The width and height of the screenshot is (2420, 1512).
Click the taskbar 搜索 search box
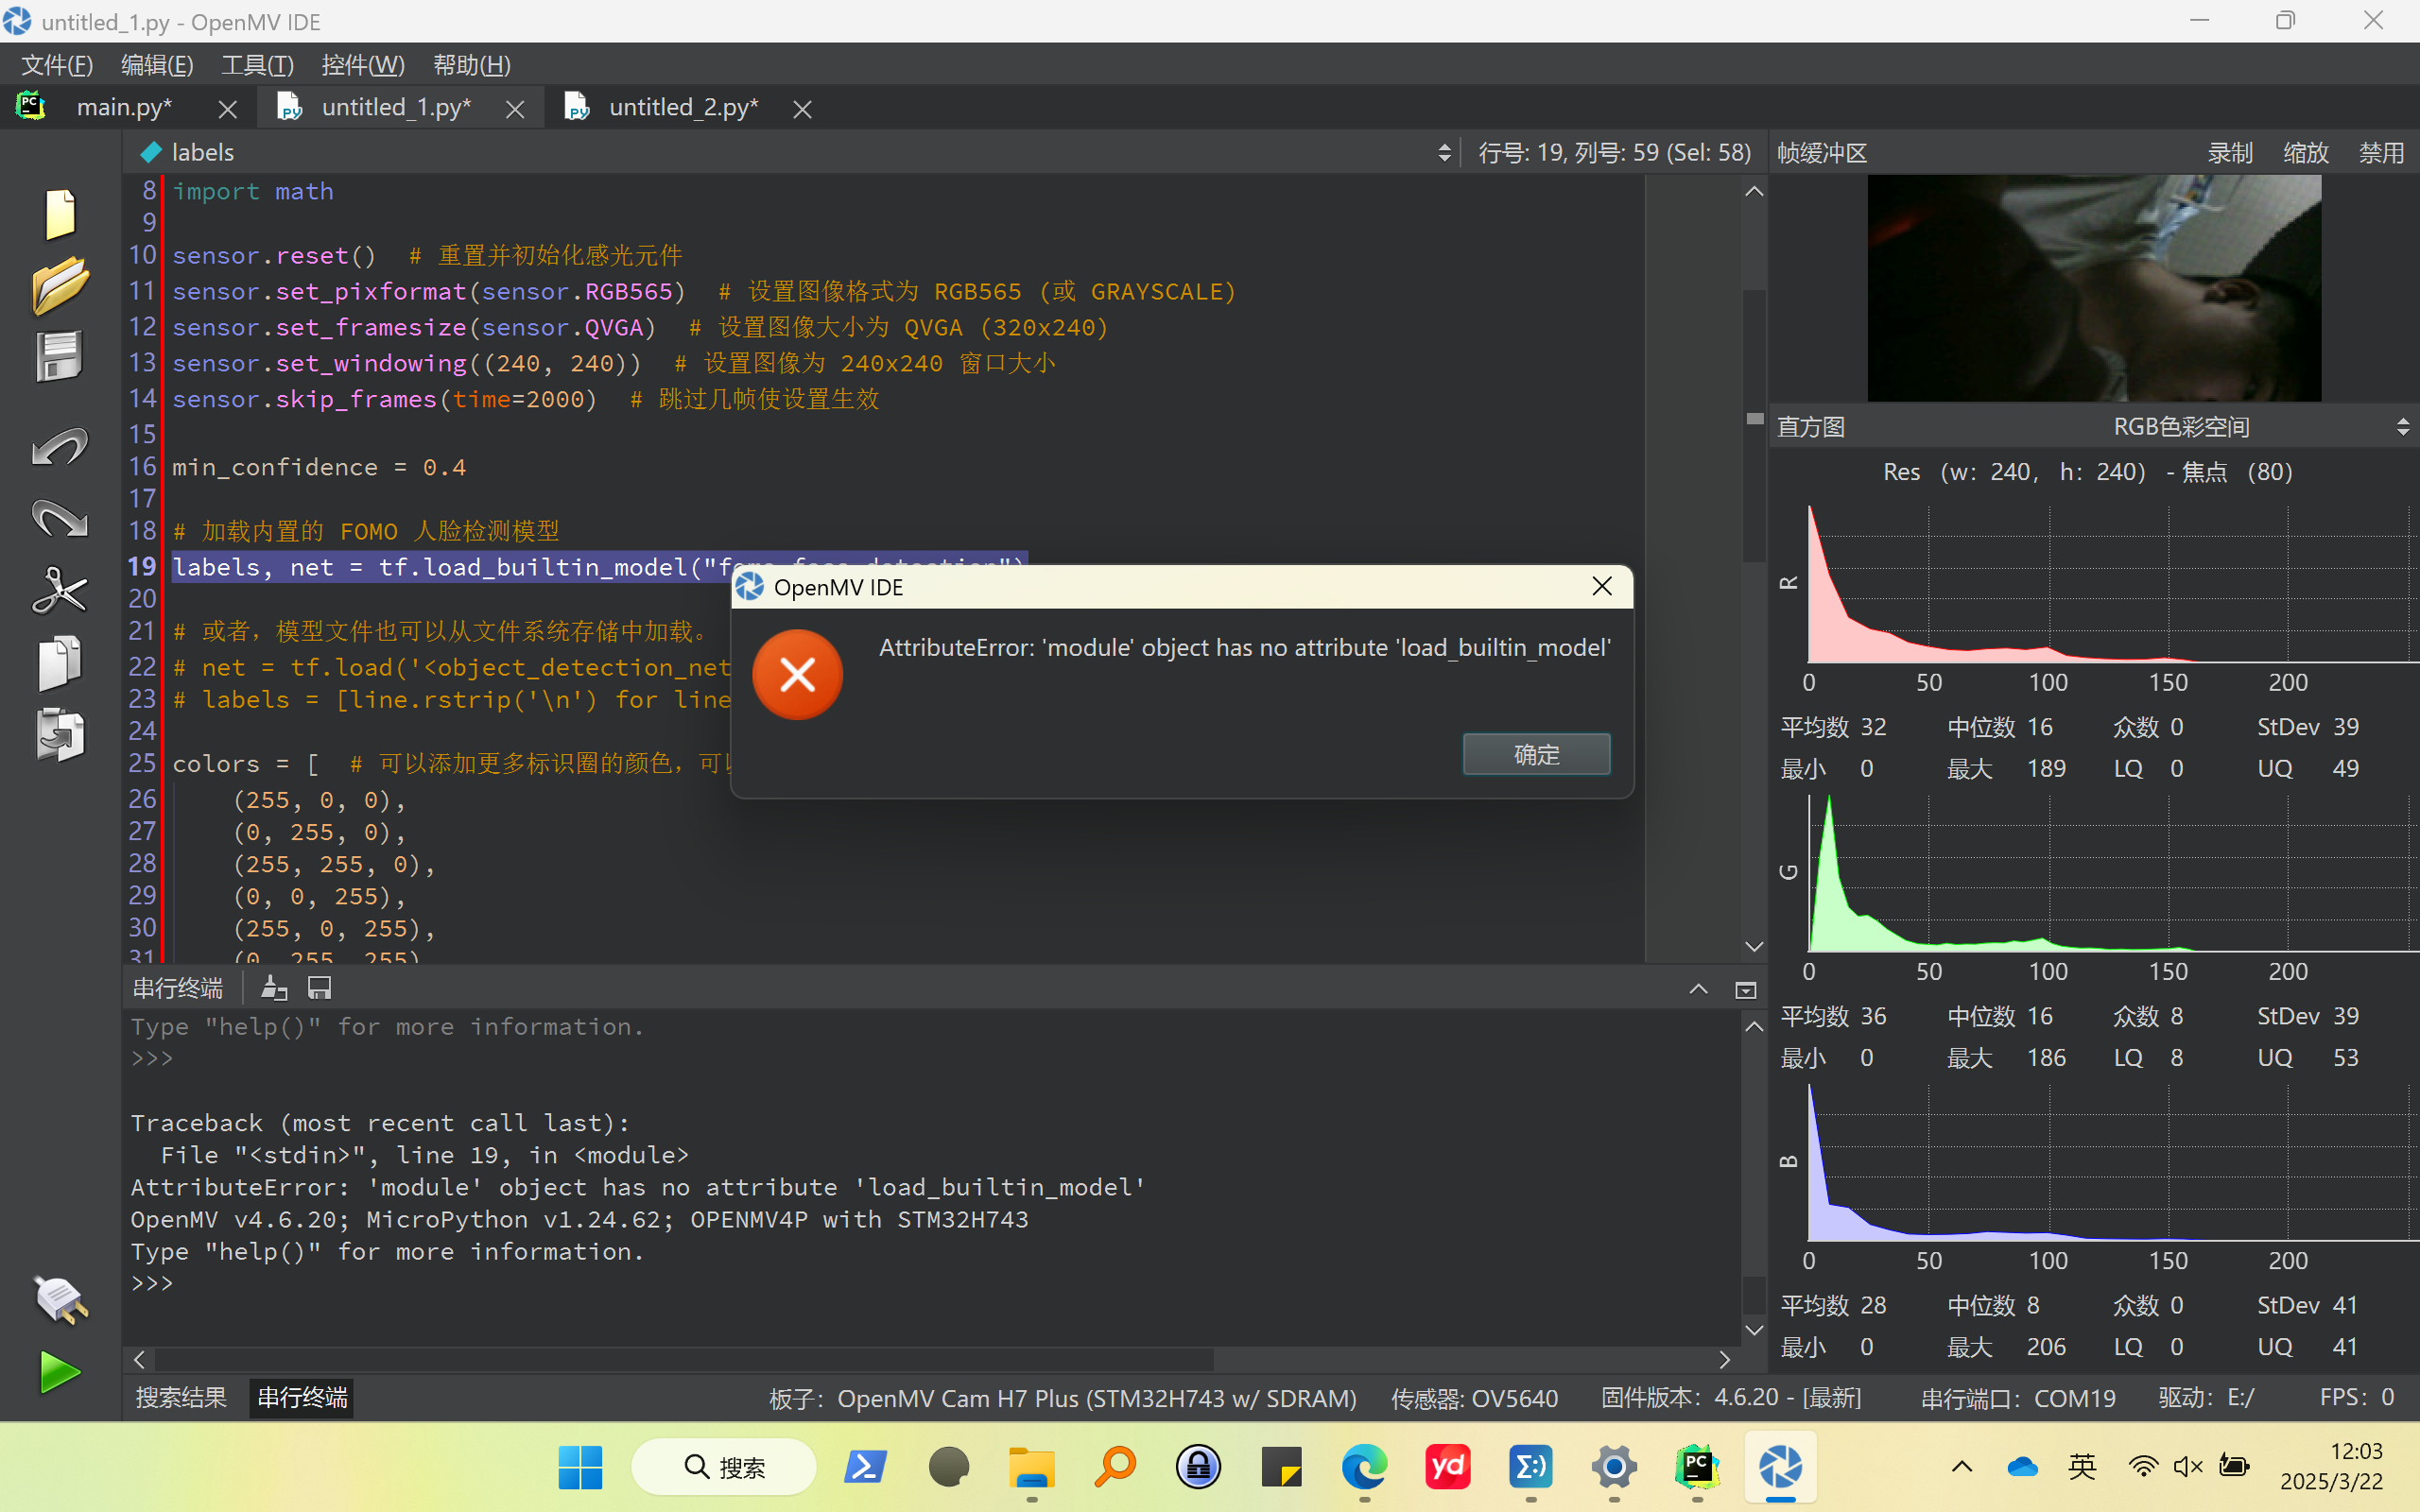[724, 1467]
